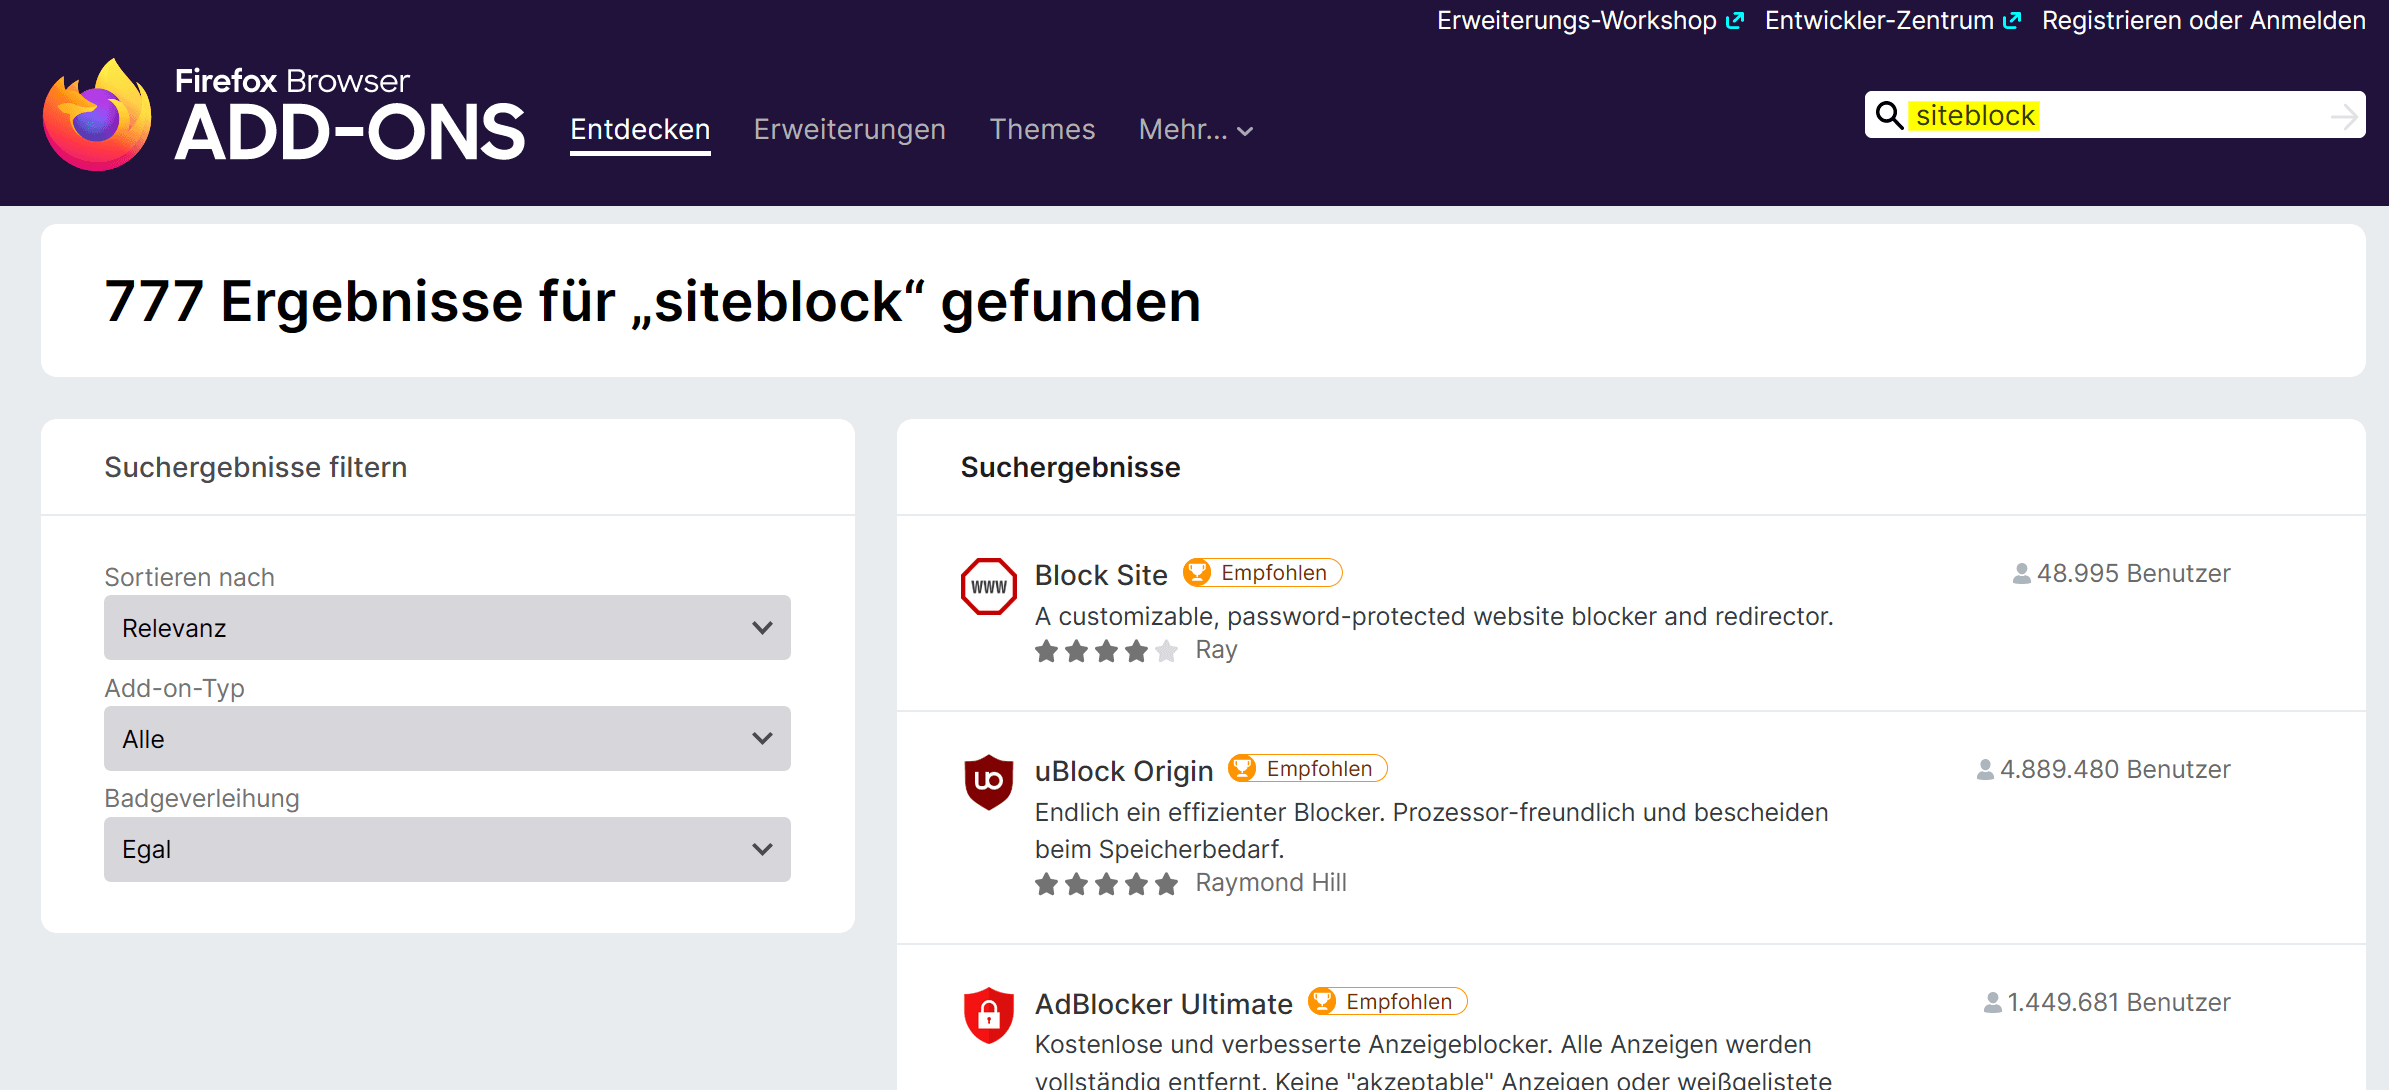Viewport: 2389px width, 1090px height.
Task: Open the uBlock Origin shield icon
Action: pos(988,782)
